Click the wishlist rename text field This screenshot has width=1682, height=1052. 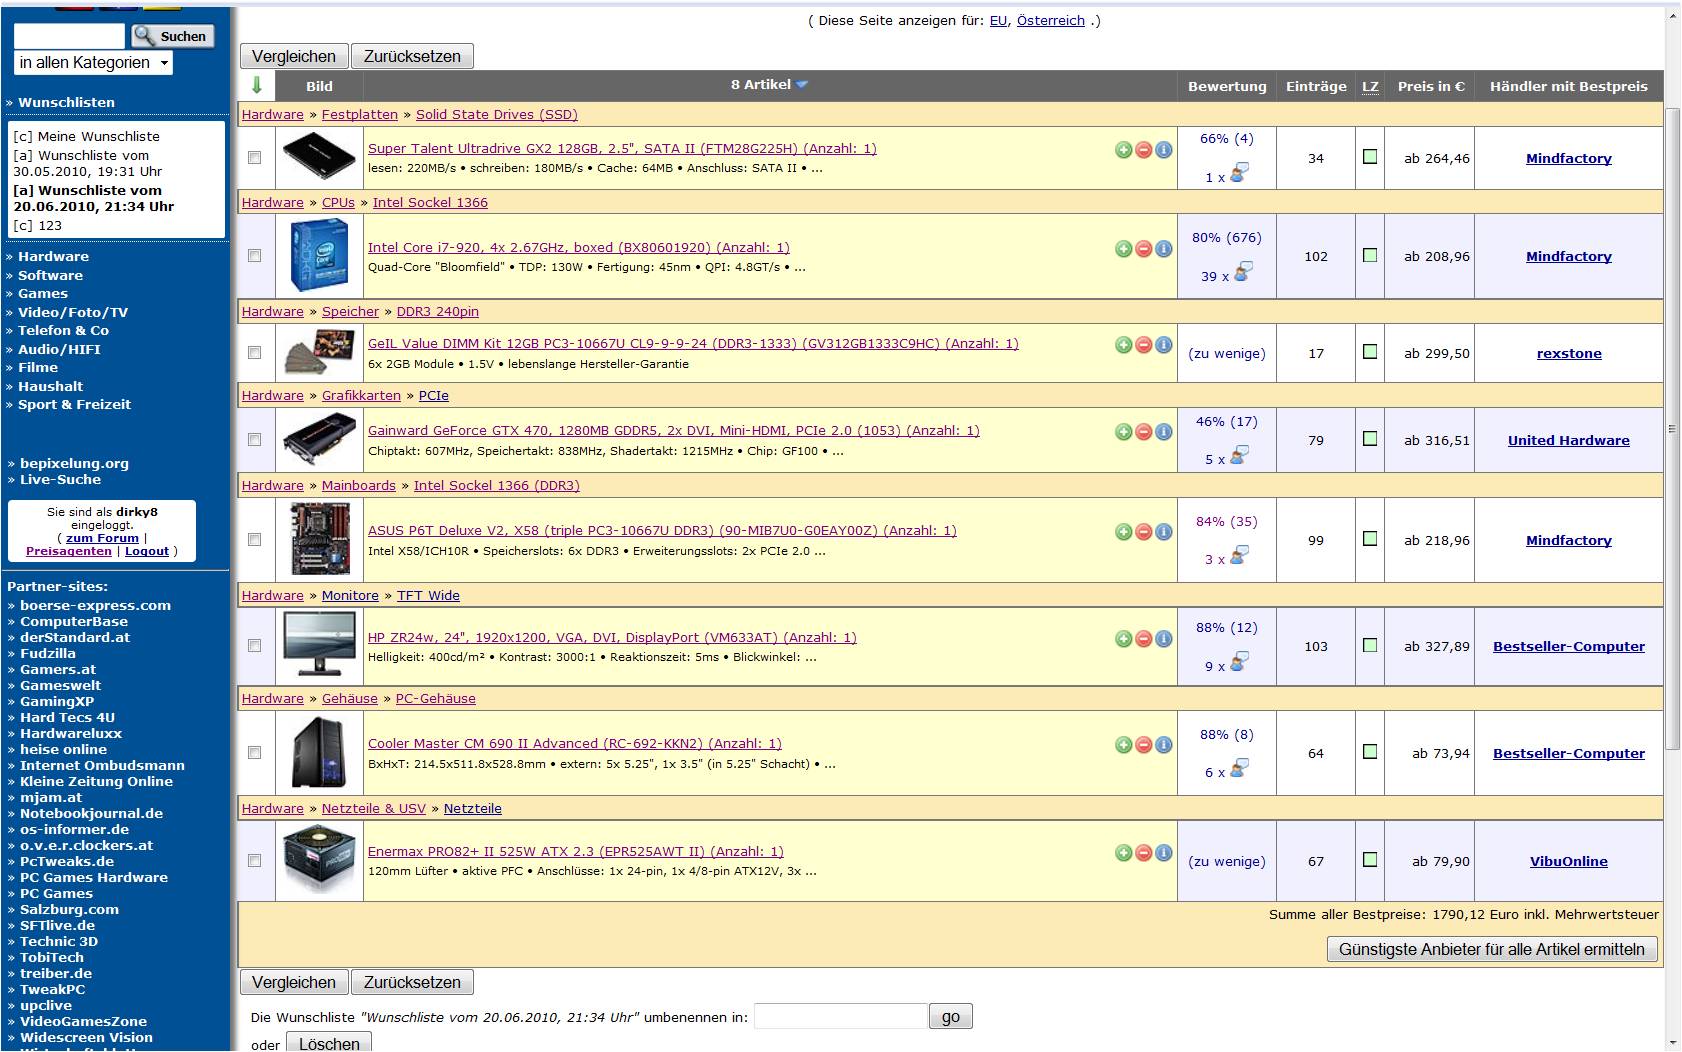840,1017
